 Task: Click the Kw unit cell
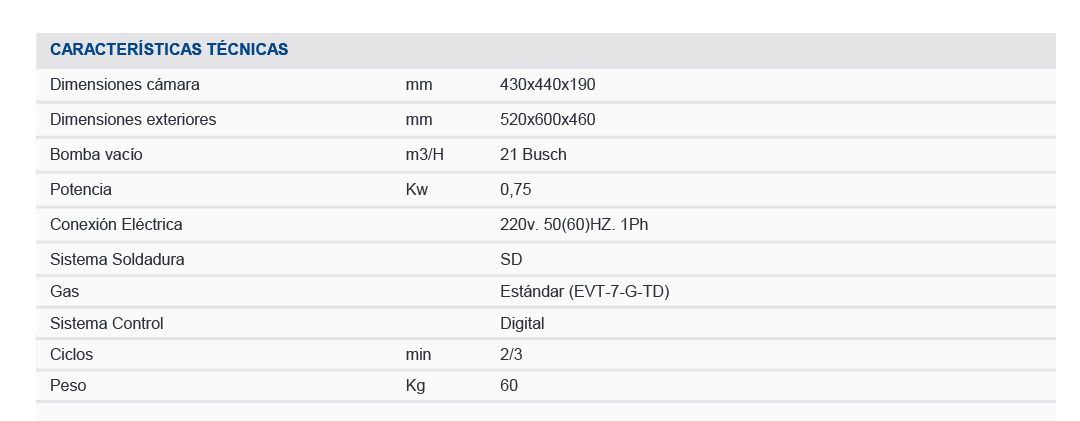pyautogui.click(x=417, y=190)
